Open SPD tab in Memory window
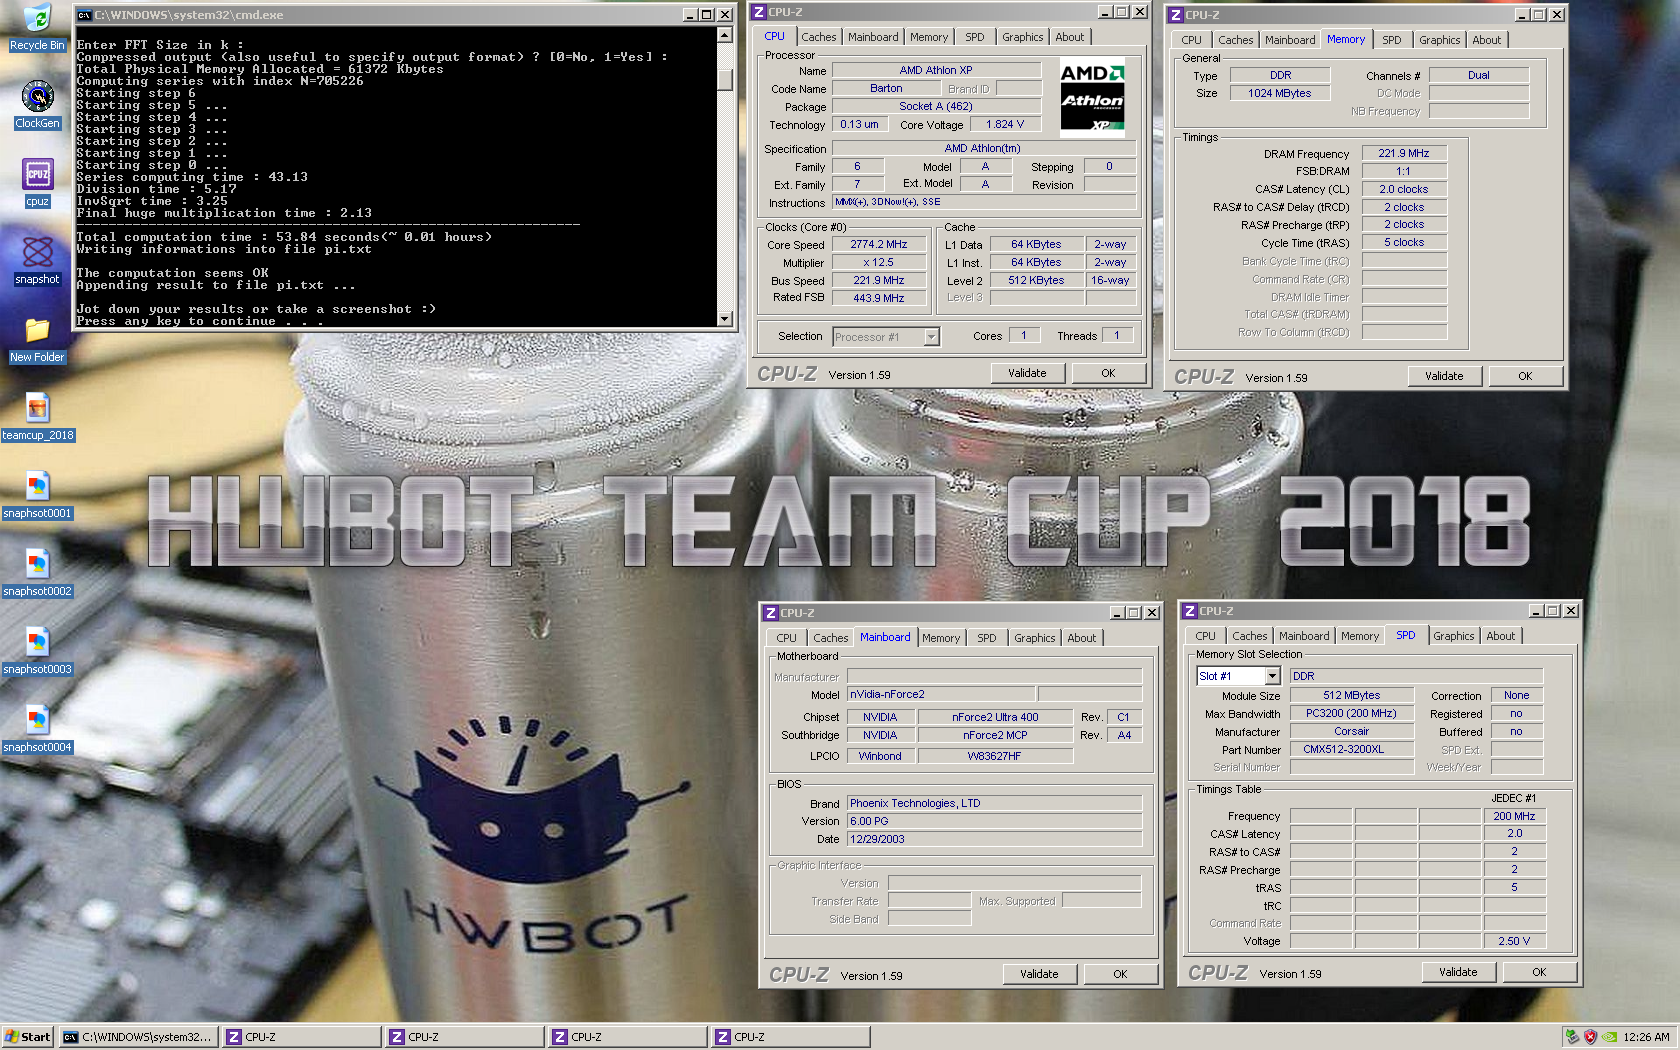Viewport: 1680px width, 1050px height. (1392, 40)
